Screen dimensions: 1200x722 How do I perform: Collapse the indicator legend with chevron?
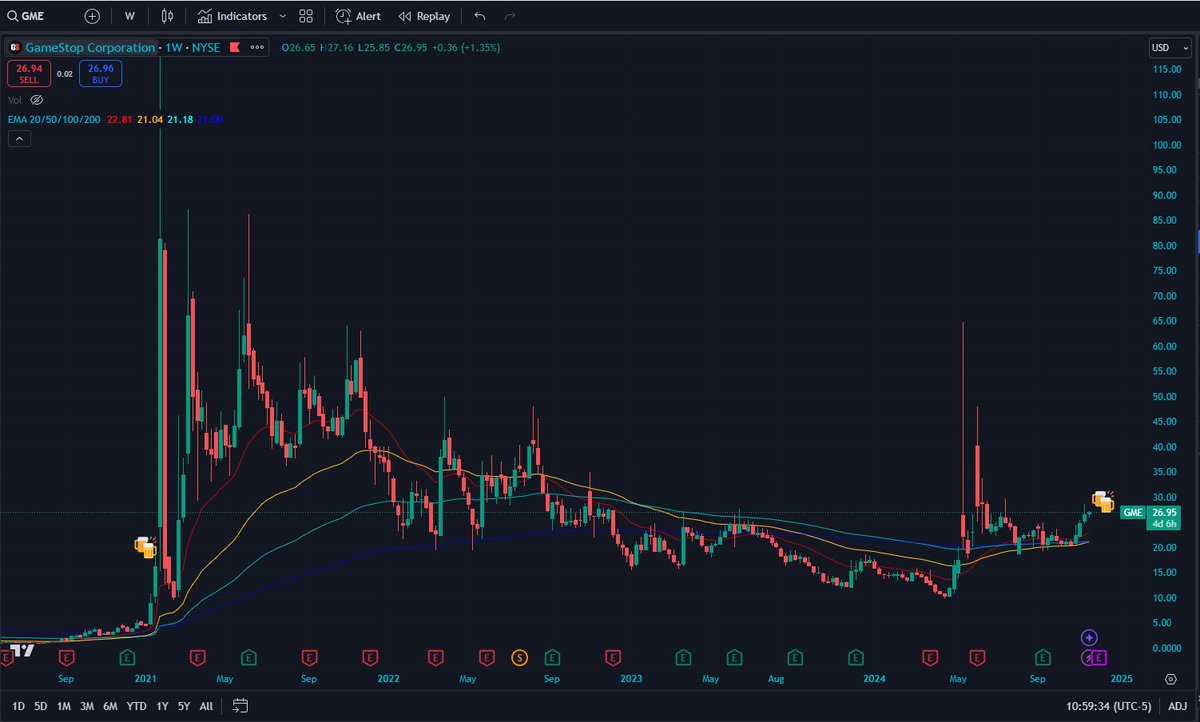(20, 139)
